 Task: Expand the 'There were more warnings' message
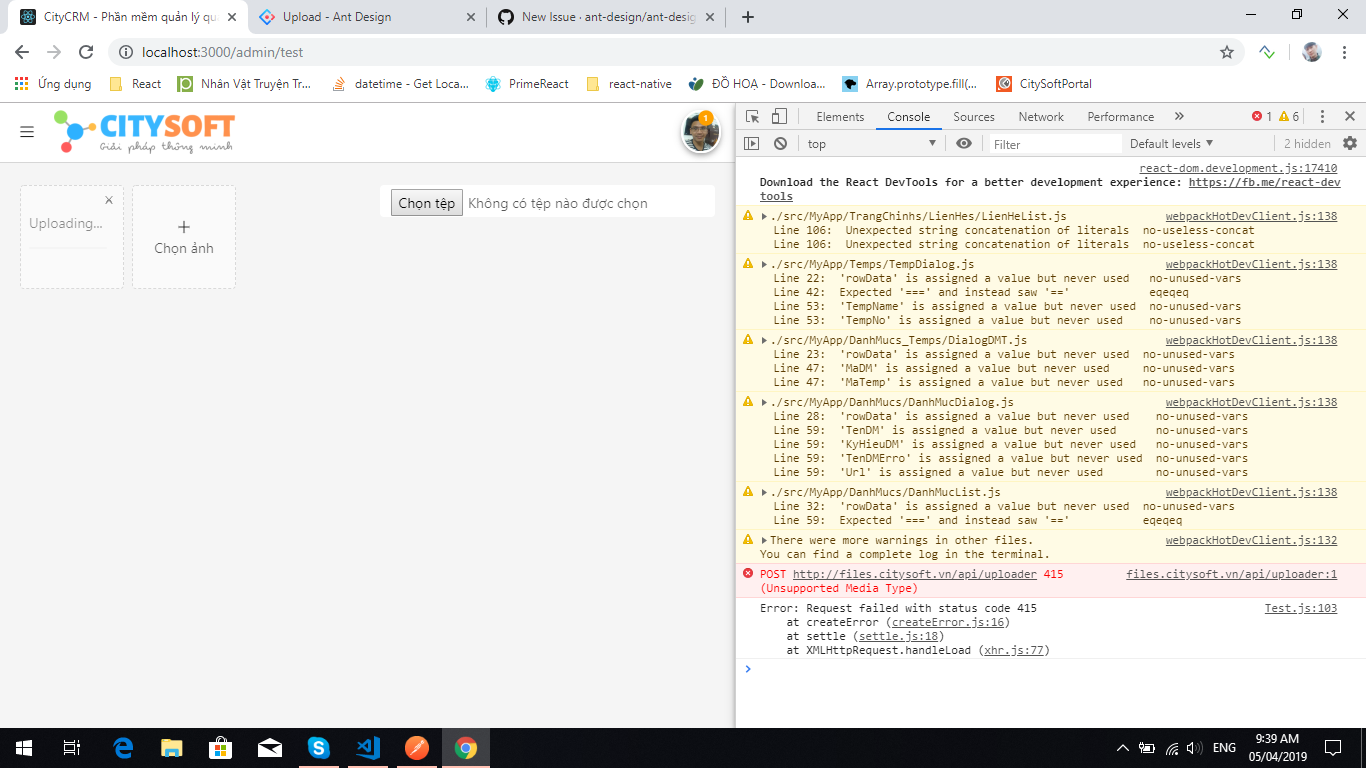tap(764, 540)
